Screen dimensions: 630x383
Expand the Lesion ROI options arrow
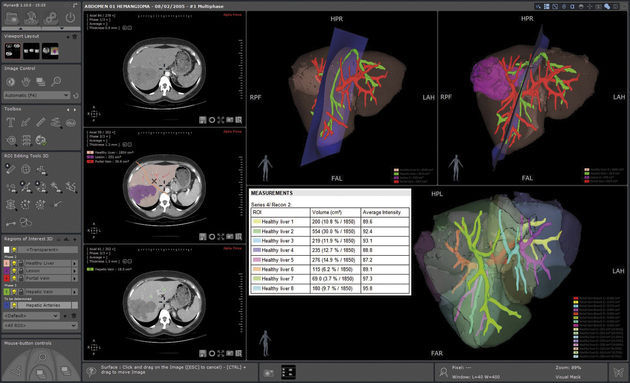point(75,271)
